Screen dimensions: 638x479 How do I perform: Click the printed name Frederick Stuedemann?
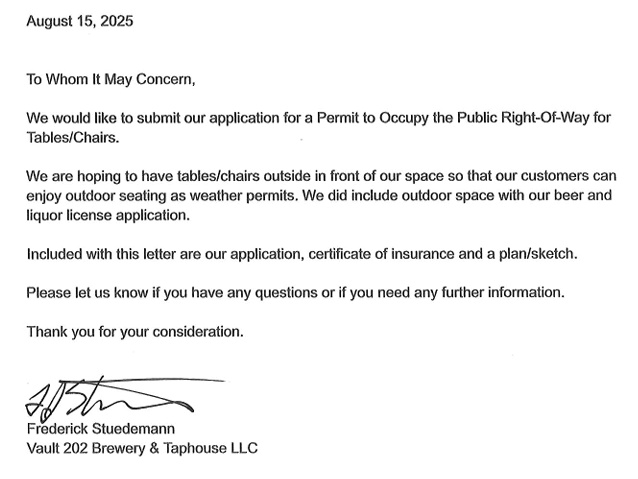[101, 429]
